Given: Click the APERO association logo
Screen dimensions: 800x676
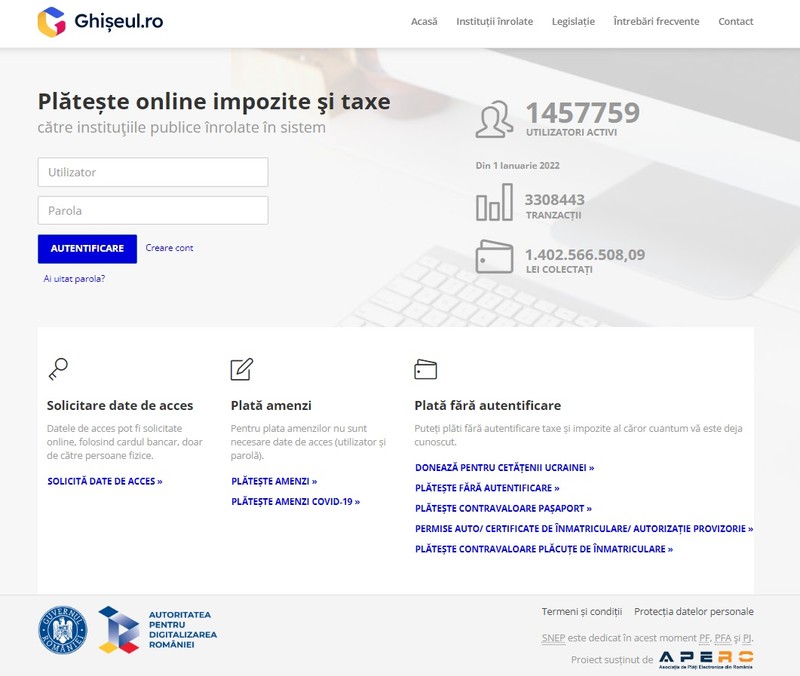Looking at the screenshot, I should coord(706,659).
